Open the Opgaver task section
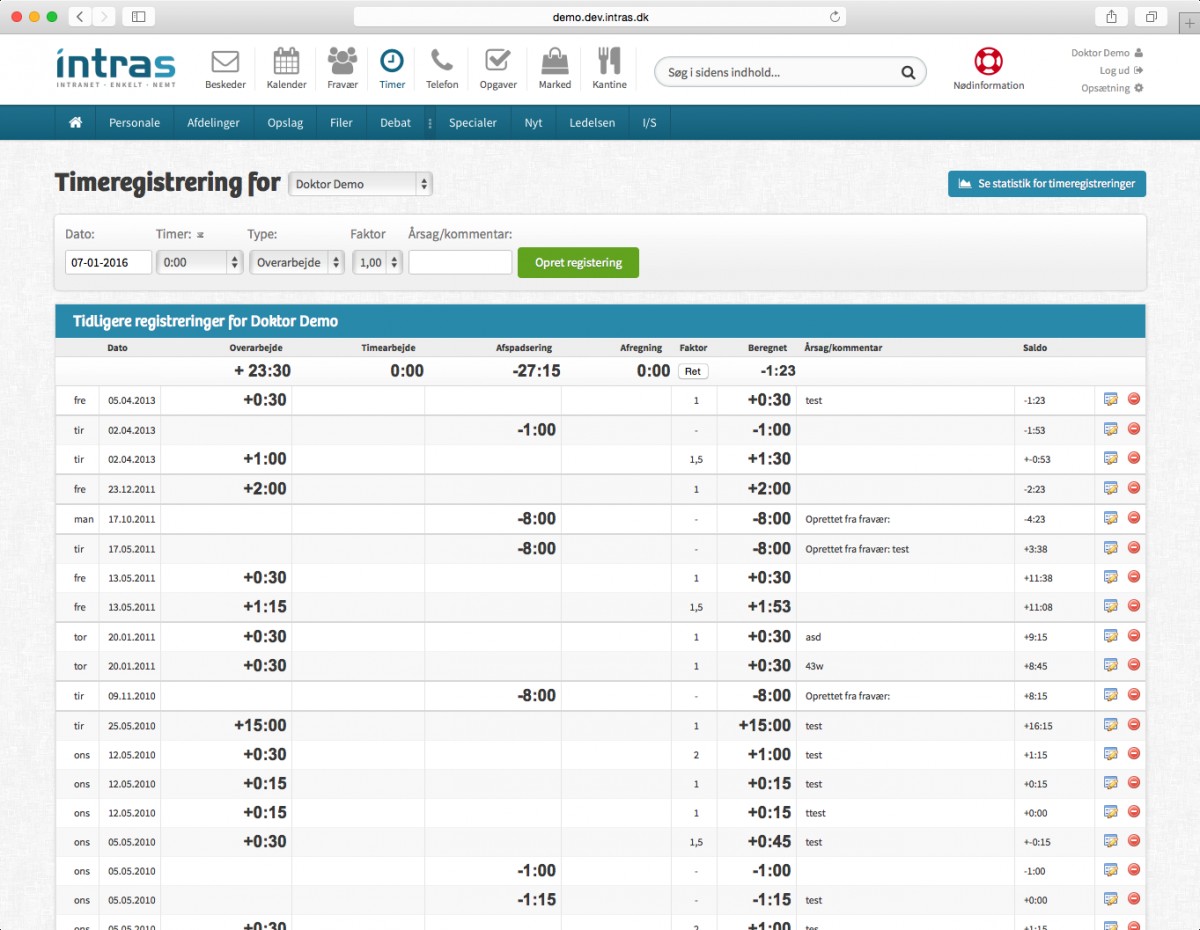Viewport: 1200px width, 930px height. pos(497,66)
